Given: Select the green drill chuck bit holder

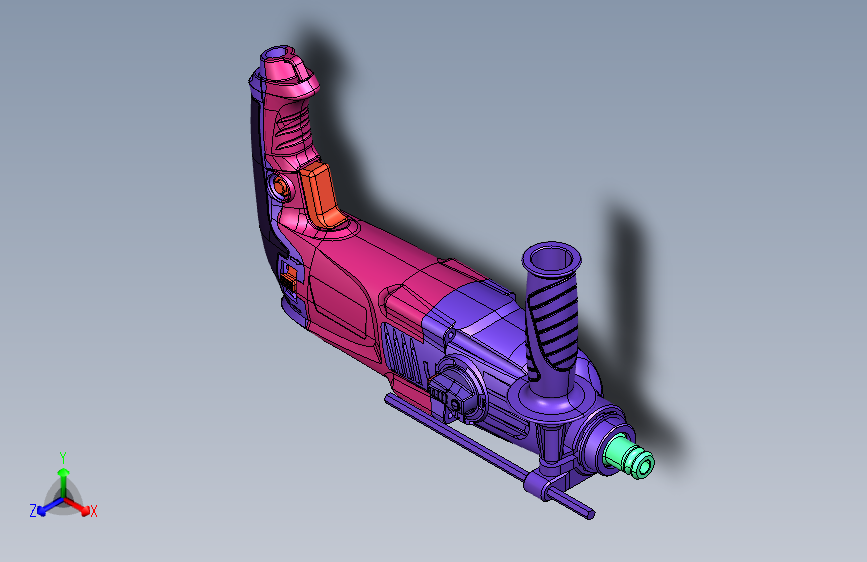Looking at the screenshot, I should tap(630, 455).
